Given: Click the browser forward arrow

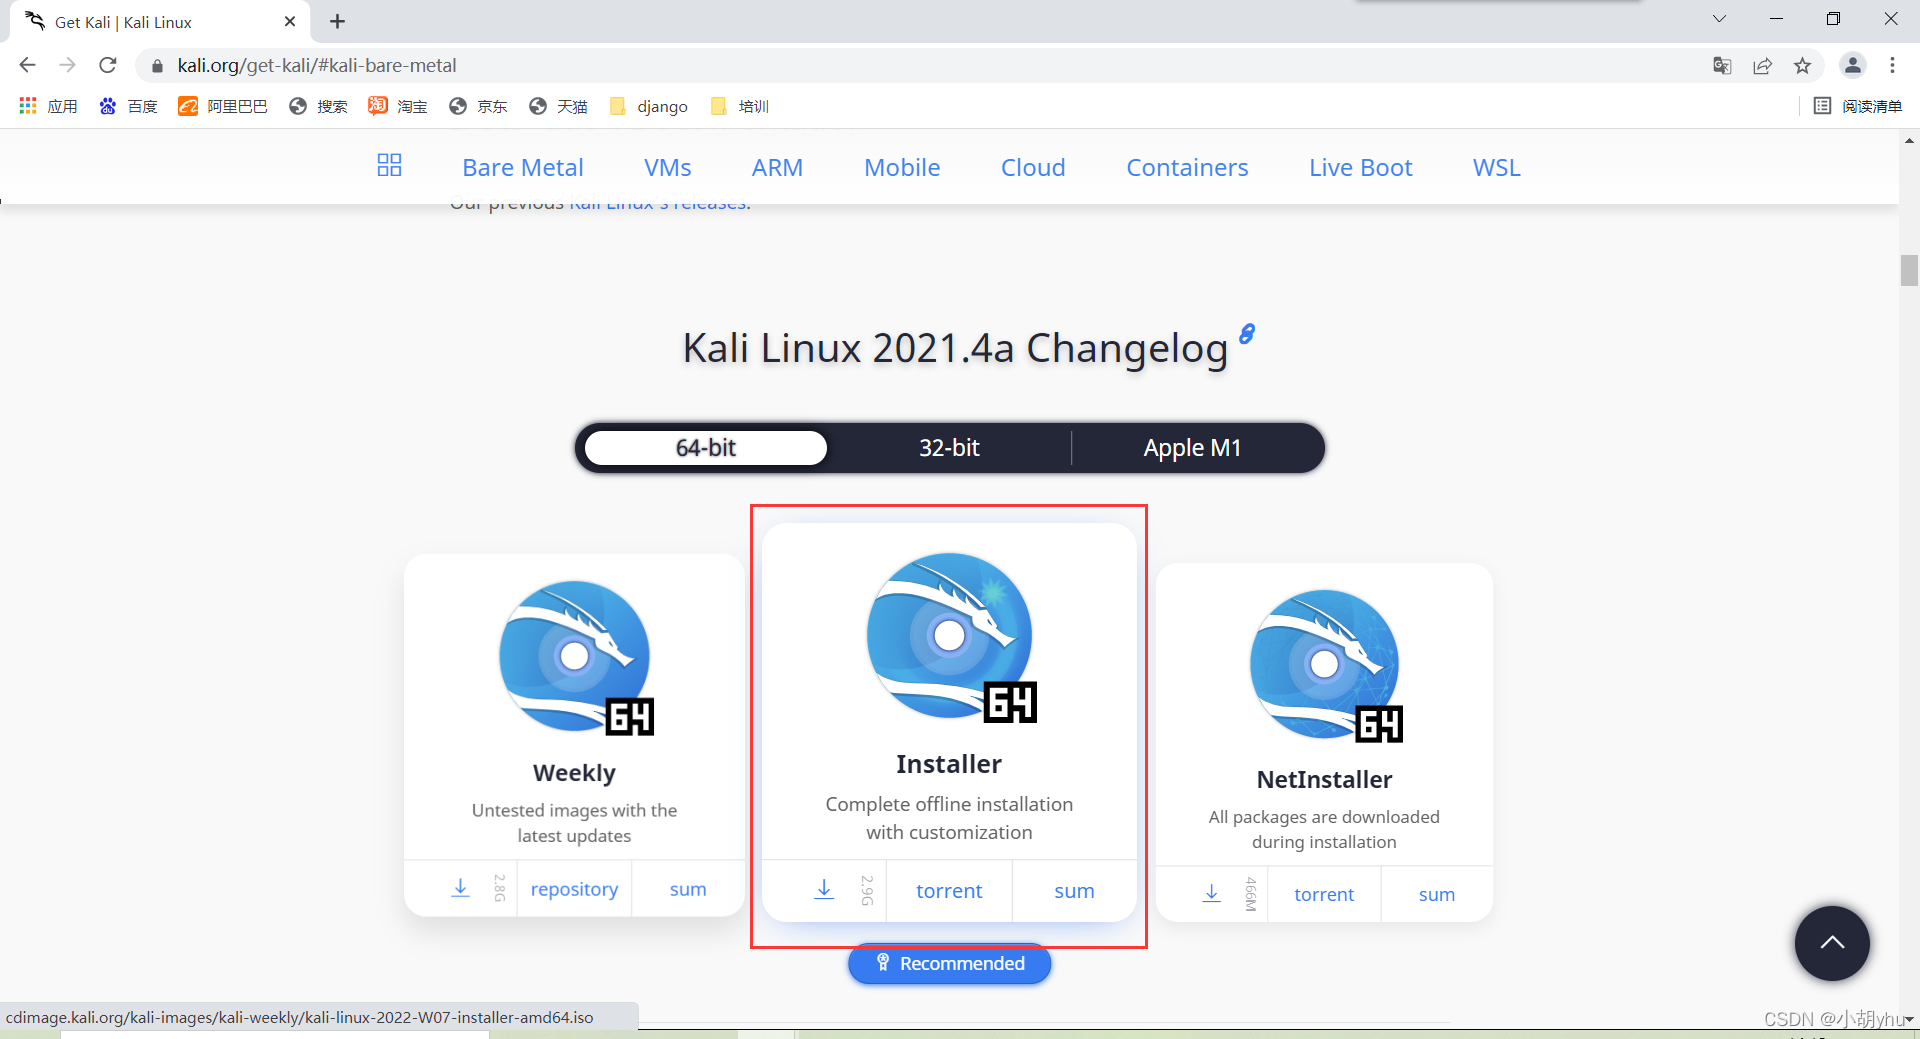Looking at the screenshot, I should pyautogui.click(x=67, y=65).
